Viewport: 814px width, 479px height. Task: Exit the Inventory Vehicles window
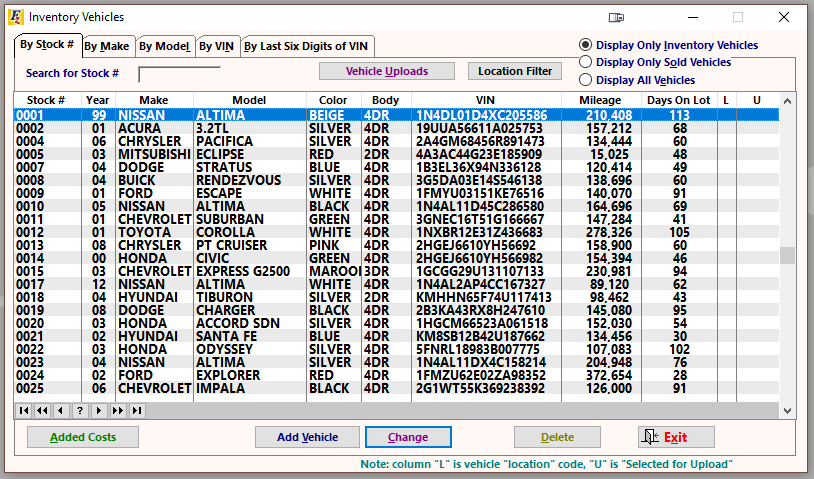[676, 437]
